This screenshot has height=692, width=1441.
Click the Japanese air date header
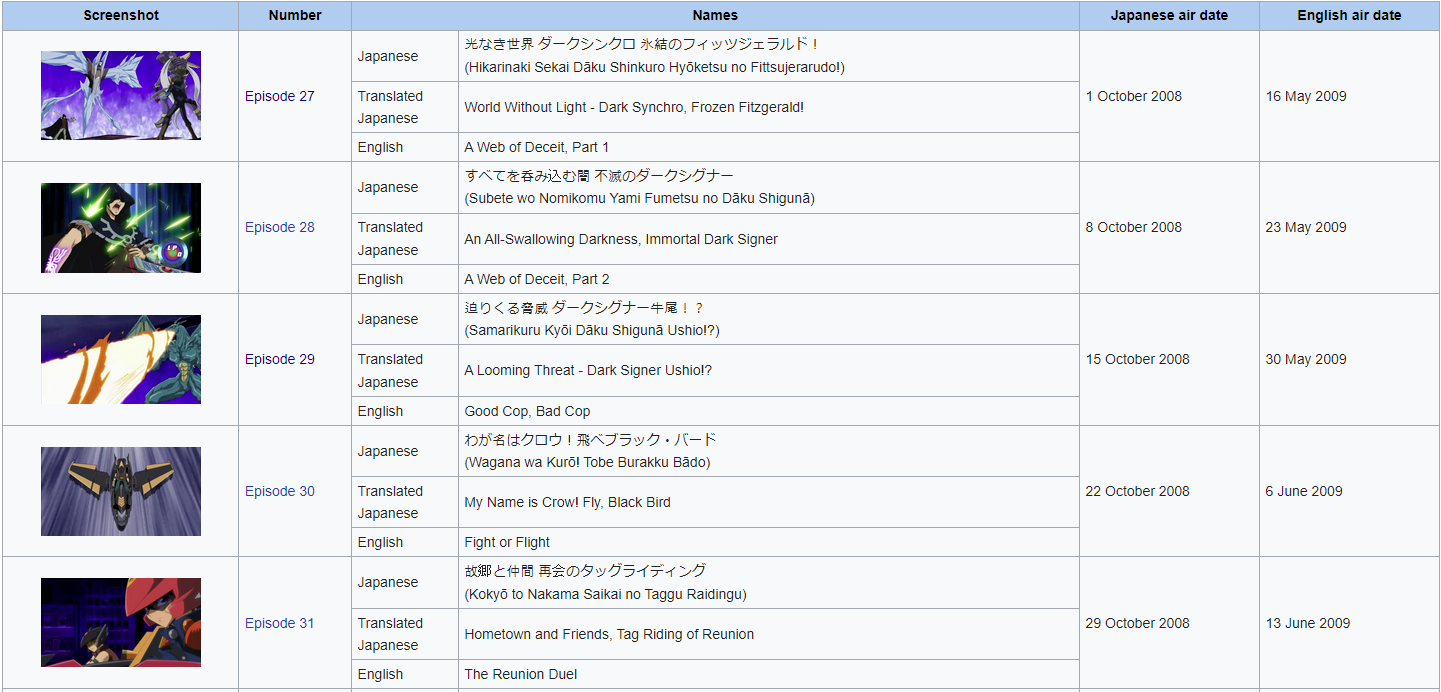[1169, 15]
